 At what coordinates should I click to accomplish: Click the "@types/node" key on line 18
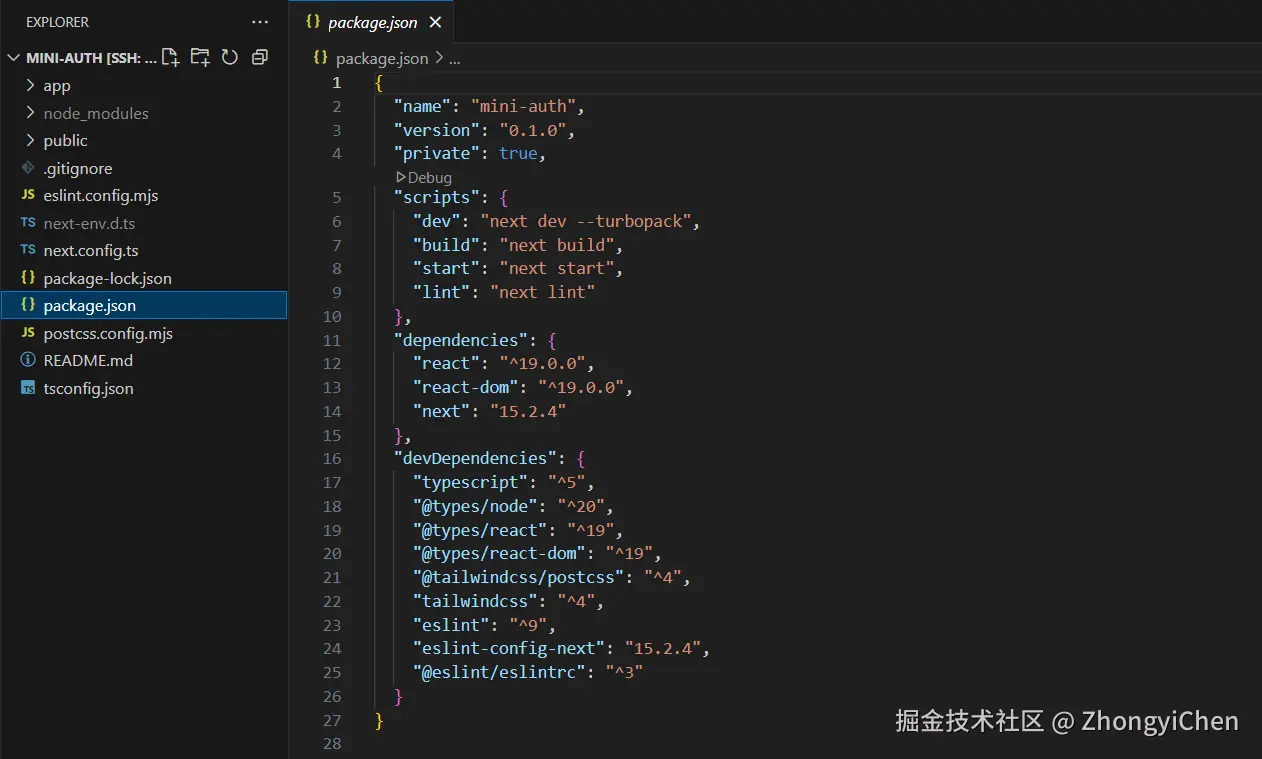coord(476,506)
